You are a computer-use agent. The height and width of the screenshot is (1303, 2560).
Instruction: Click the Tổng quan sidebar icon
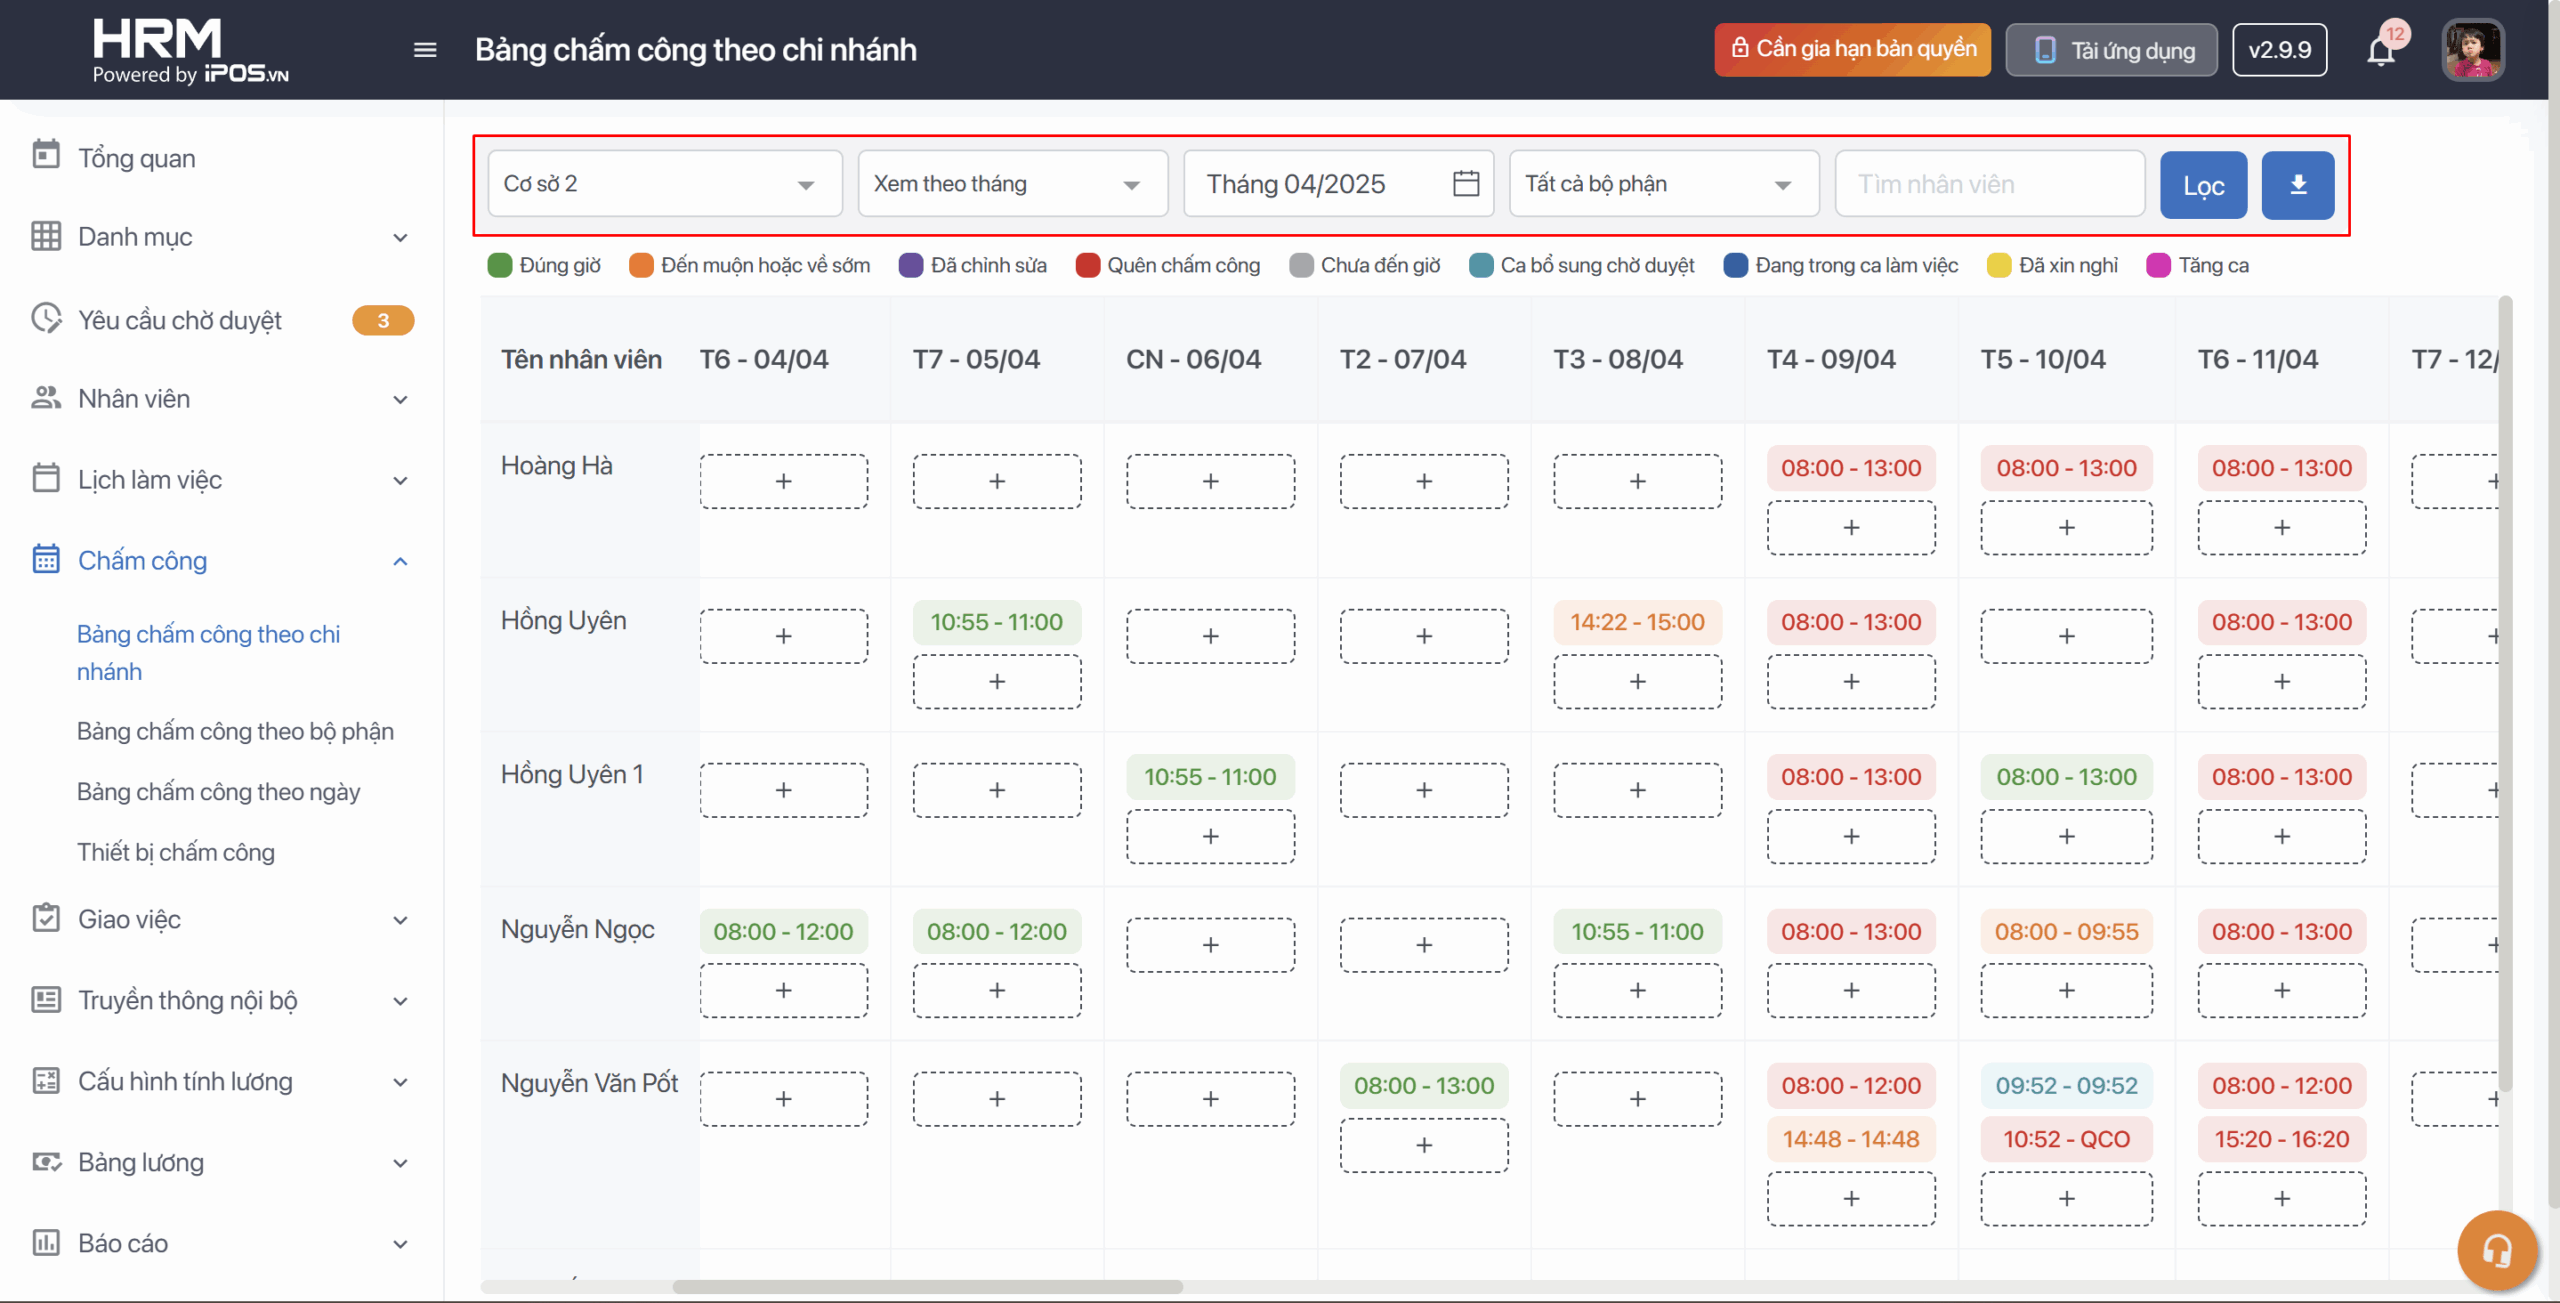[46, 157]
